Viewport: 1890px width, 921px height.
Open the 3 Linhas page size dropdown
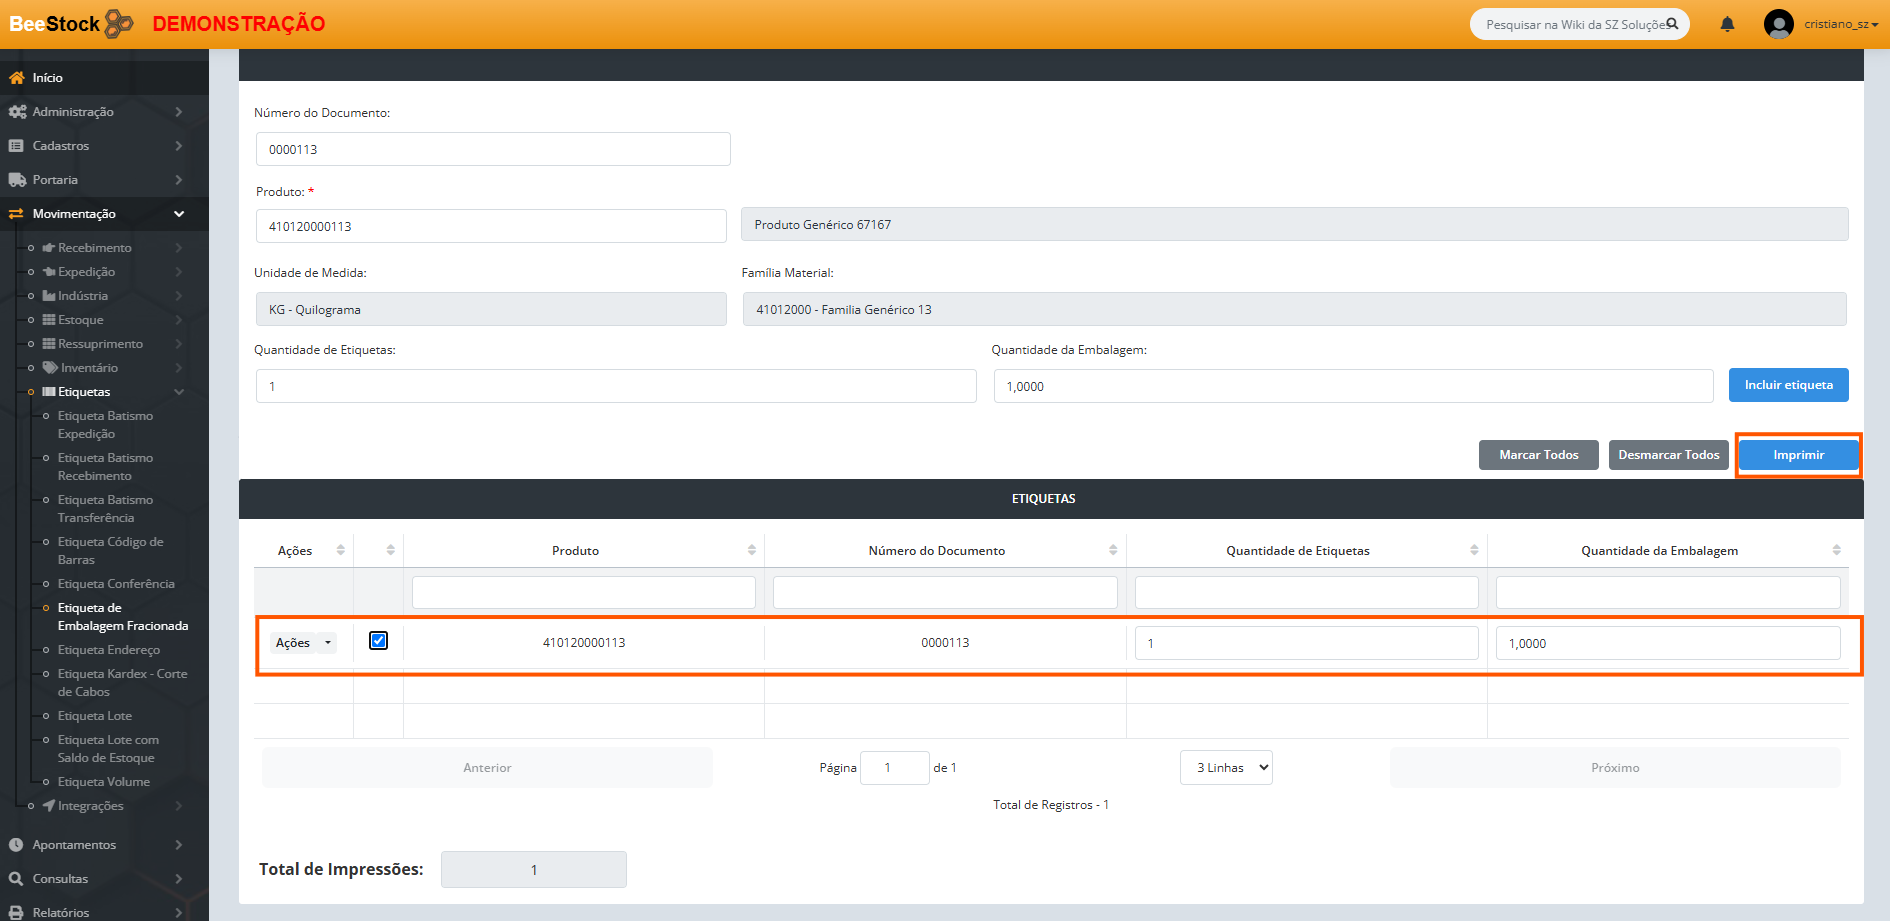pyautogui.click(x=1226, y=768)
